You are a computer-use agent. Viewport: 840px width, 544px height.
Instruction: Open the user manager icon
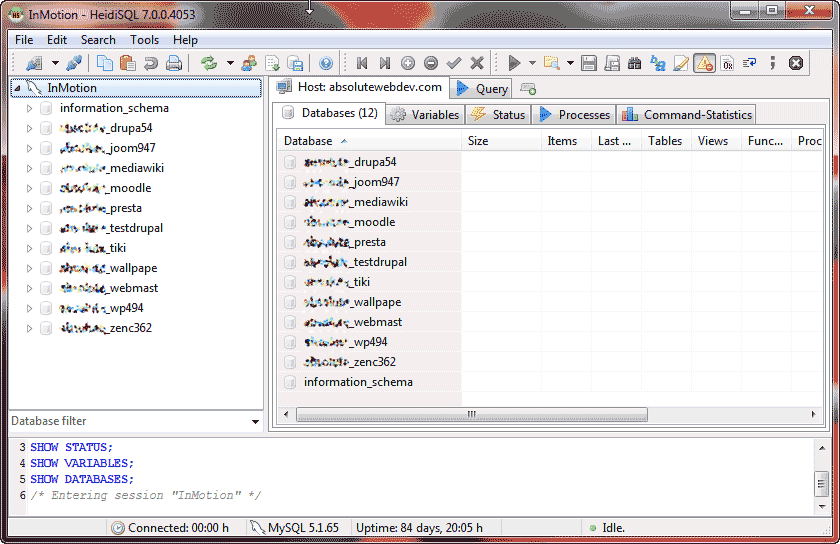click(249, 63)
